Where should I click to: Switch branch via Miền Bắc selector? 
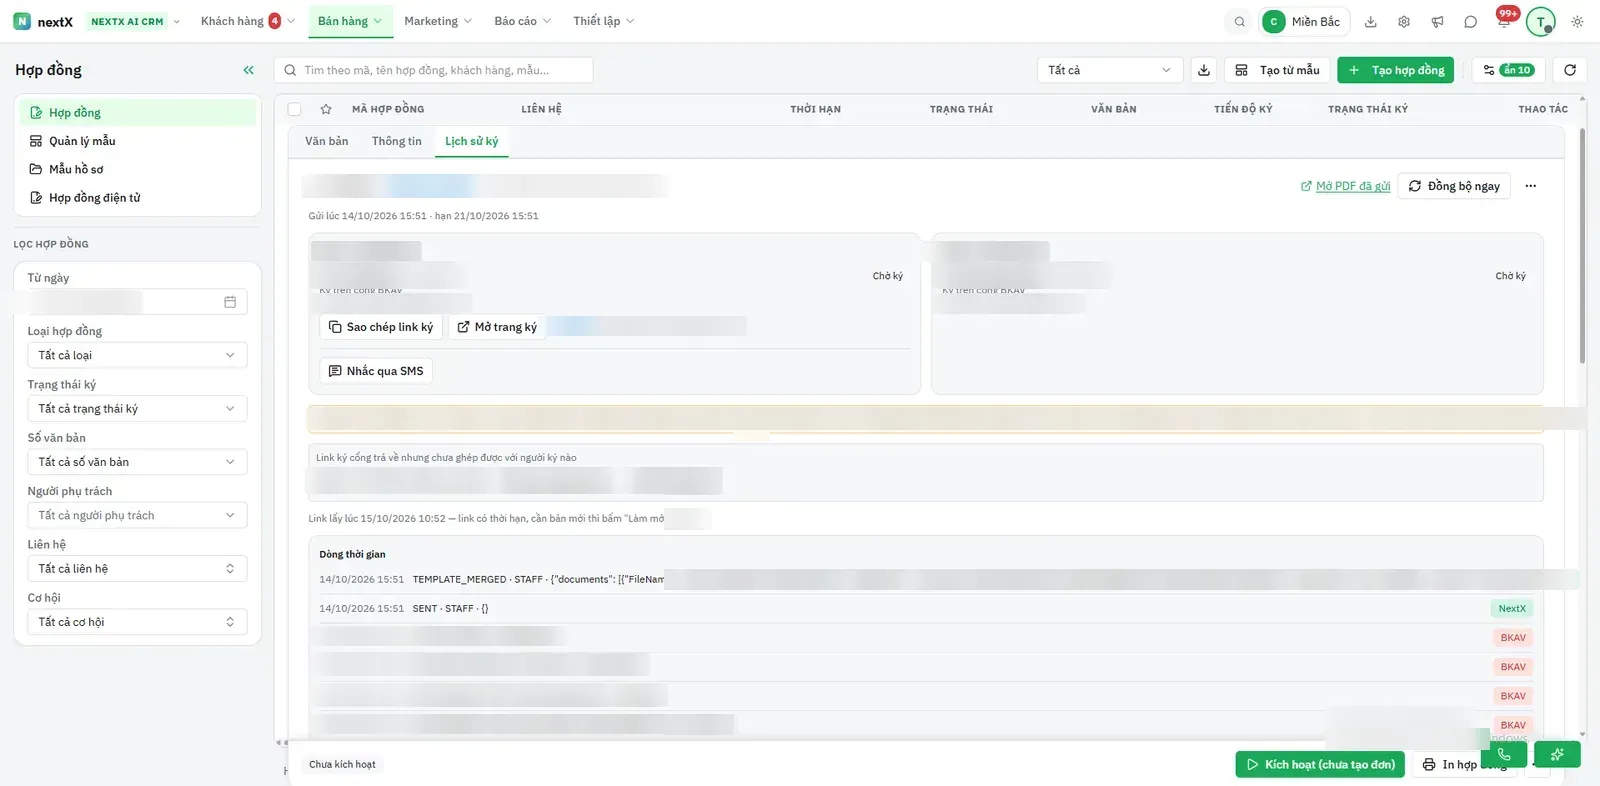click(x=1304, y=21)
